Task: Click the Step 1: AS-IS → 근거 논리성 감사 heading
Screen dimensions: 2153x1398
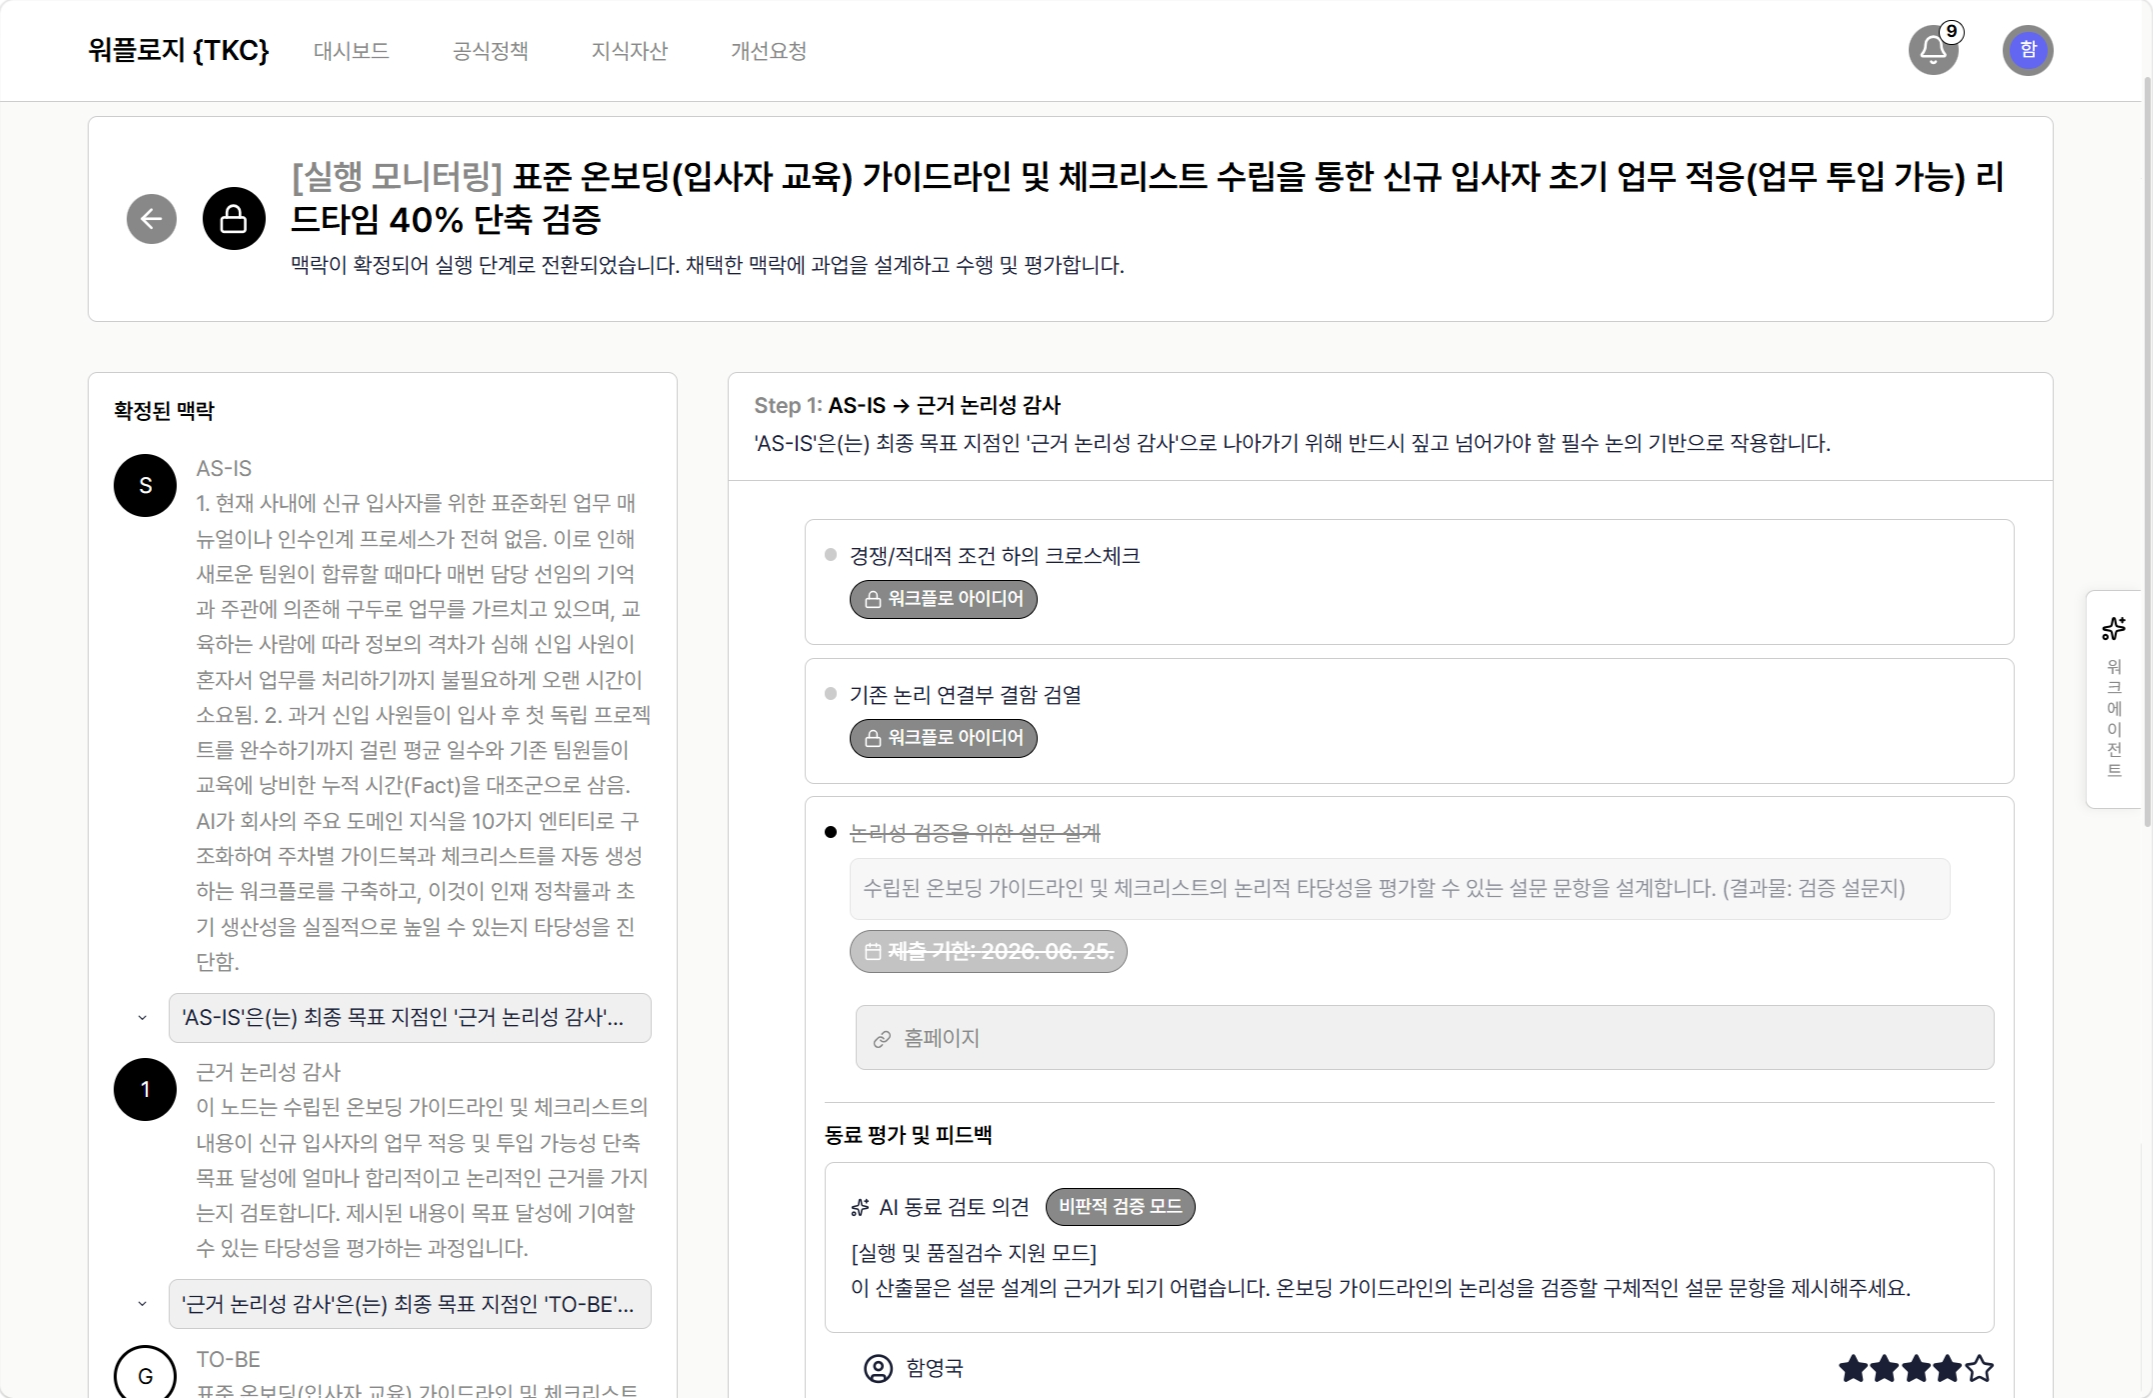Action: 907,405
